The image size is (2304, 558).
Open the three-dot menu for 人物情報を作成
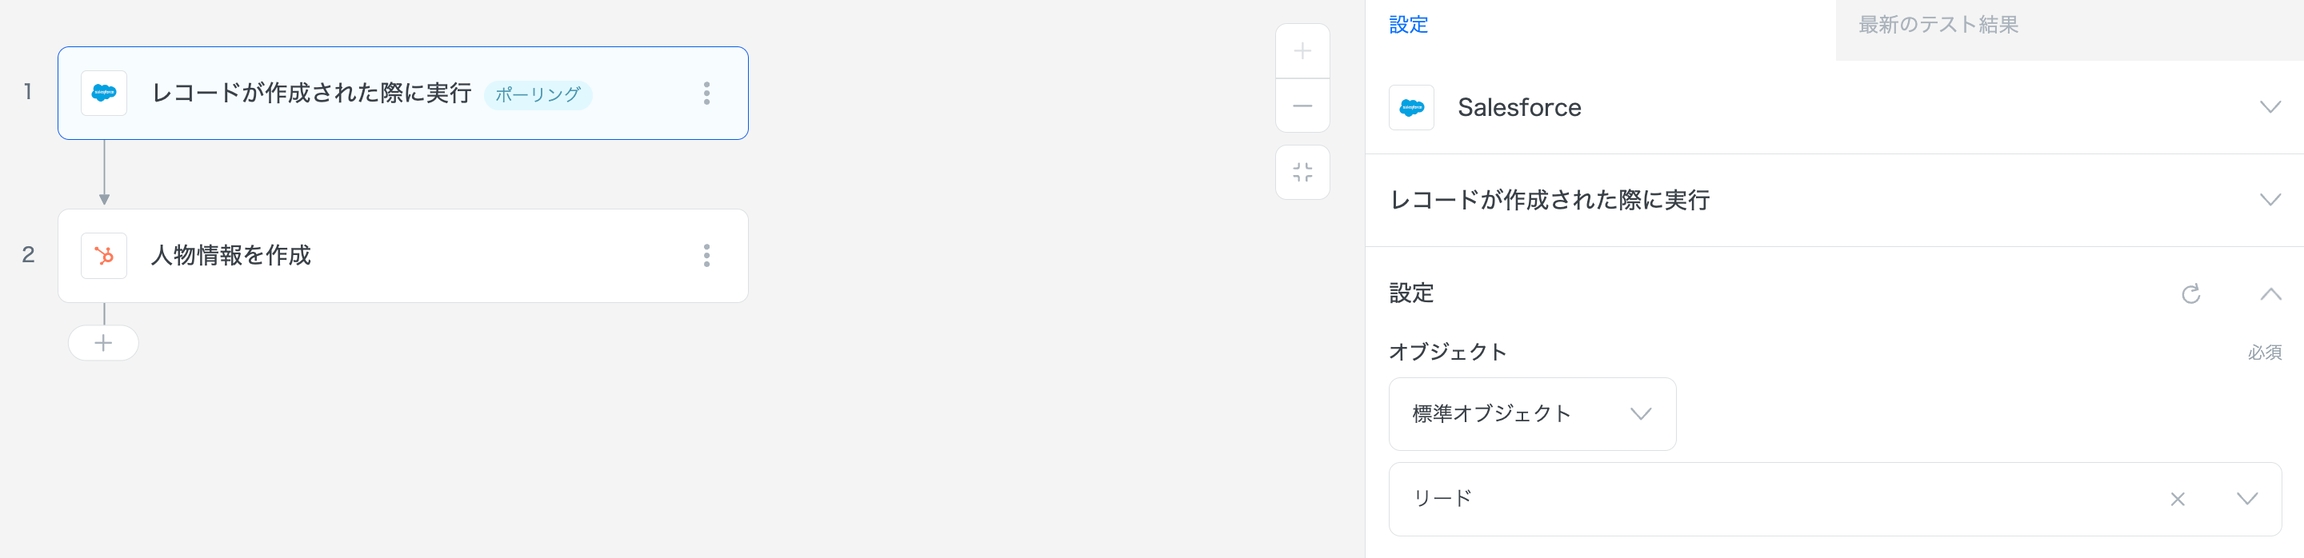coord(707,256)
